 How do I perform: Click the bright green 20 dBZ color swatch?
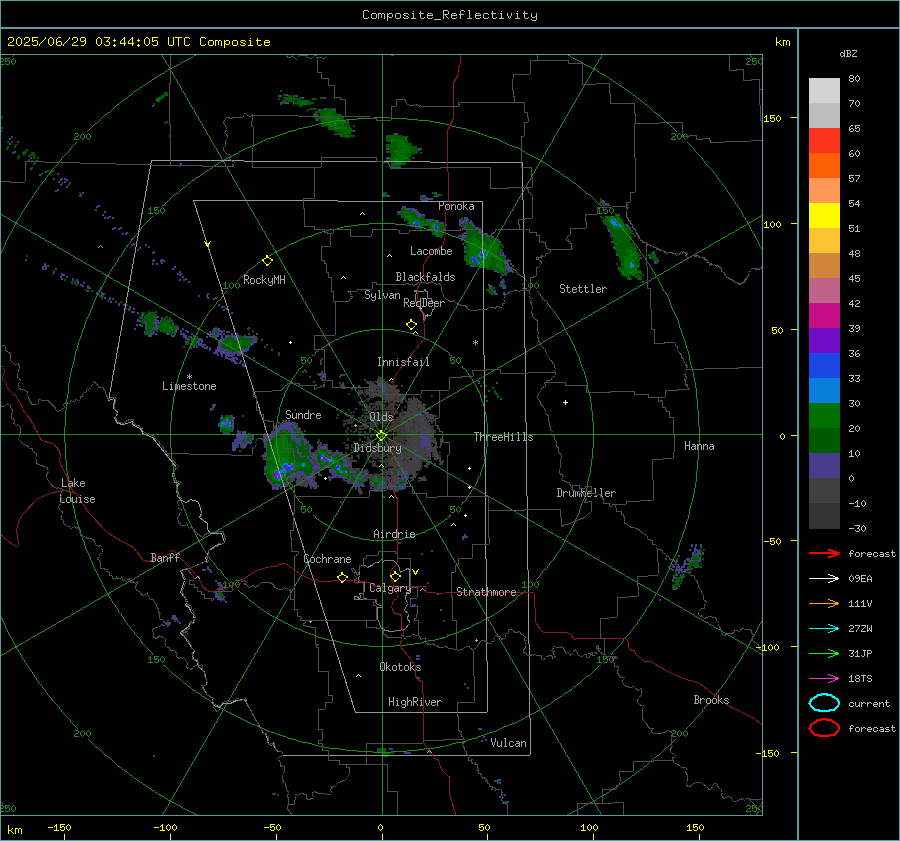pyautogui.click(x=824, y=416)
